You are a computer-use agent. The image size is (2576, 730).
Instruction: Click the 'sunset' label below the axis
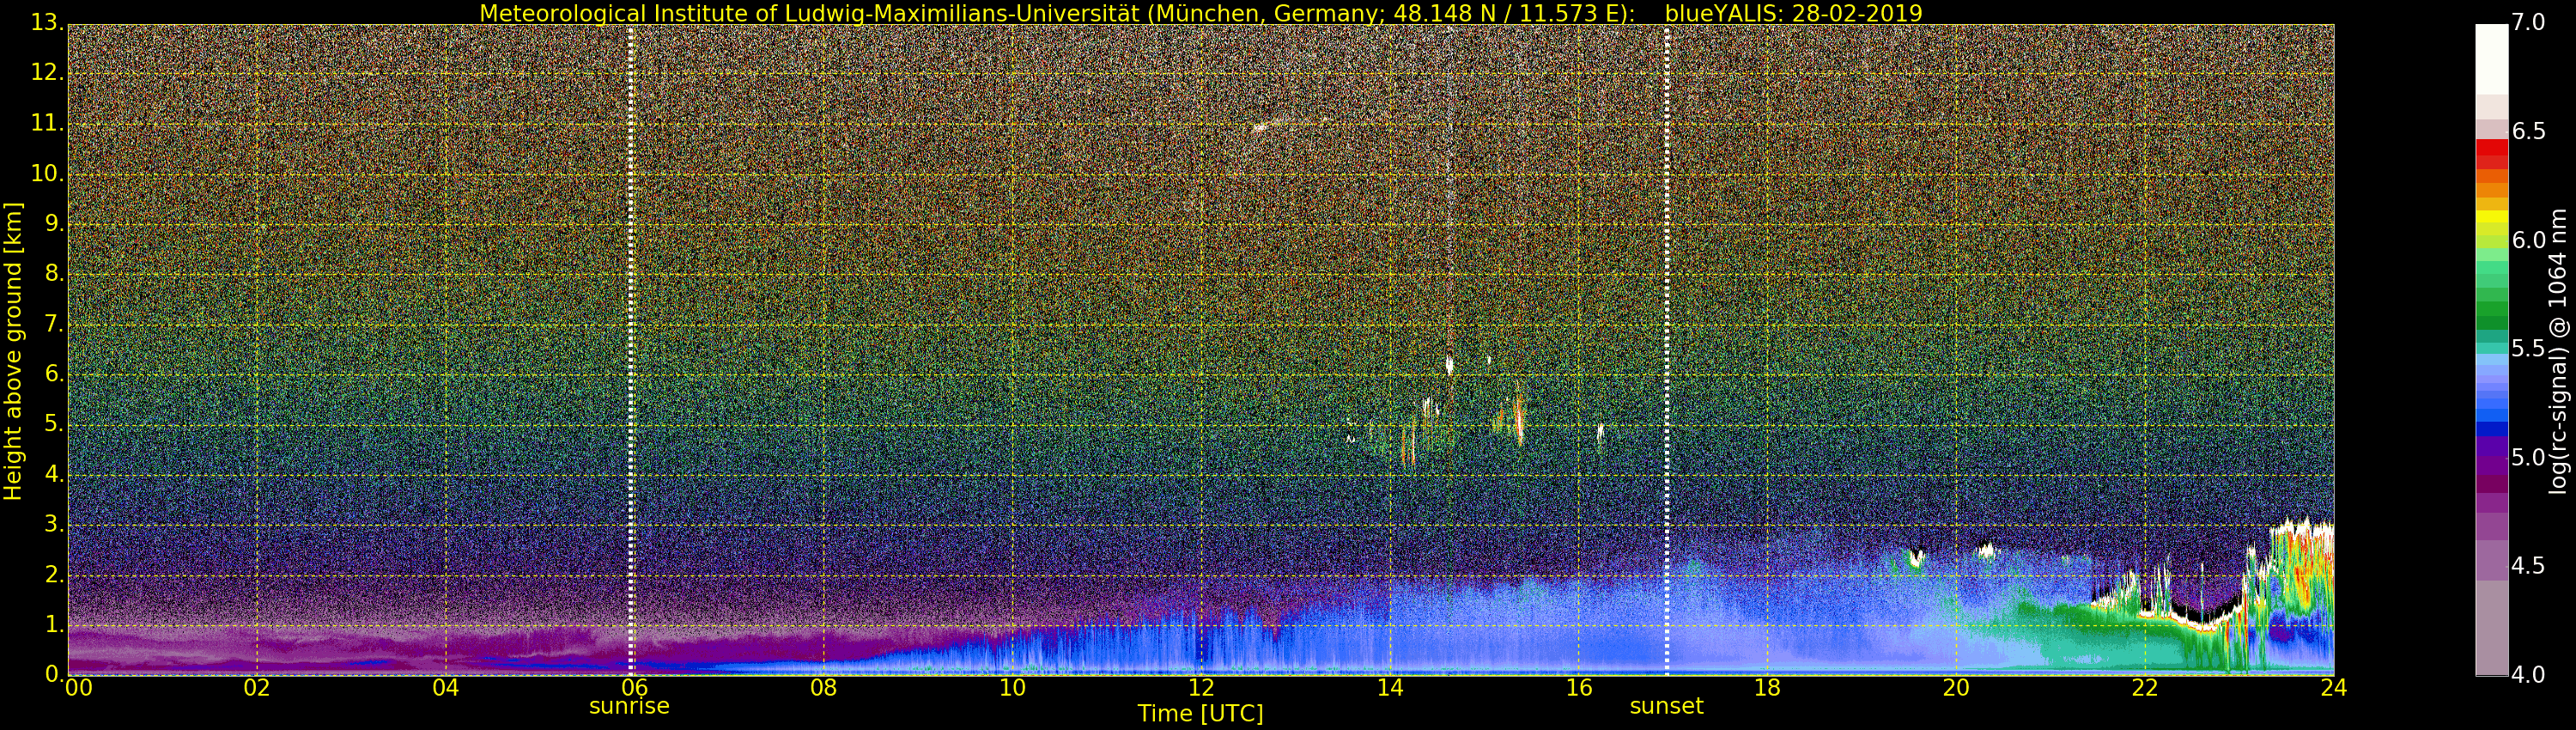point(1666,706)
